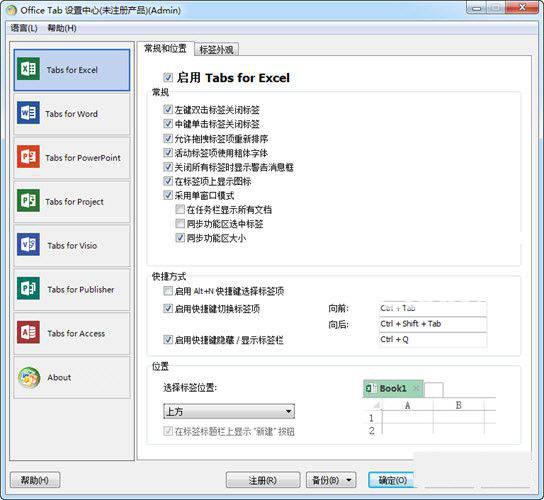This screenshot has width=544, height=500.
Task: Select the Access icon in sidebar
Action: [x=28, y=332]
